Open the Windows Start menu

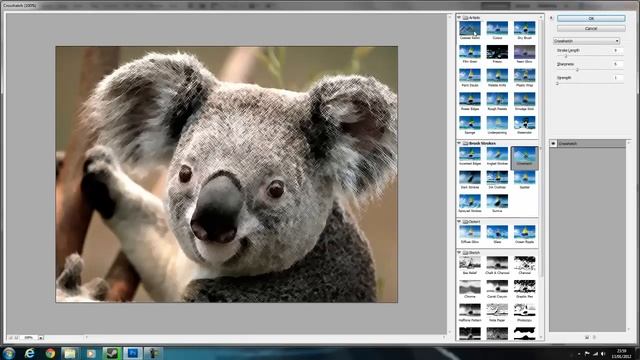point(9,353)
